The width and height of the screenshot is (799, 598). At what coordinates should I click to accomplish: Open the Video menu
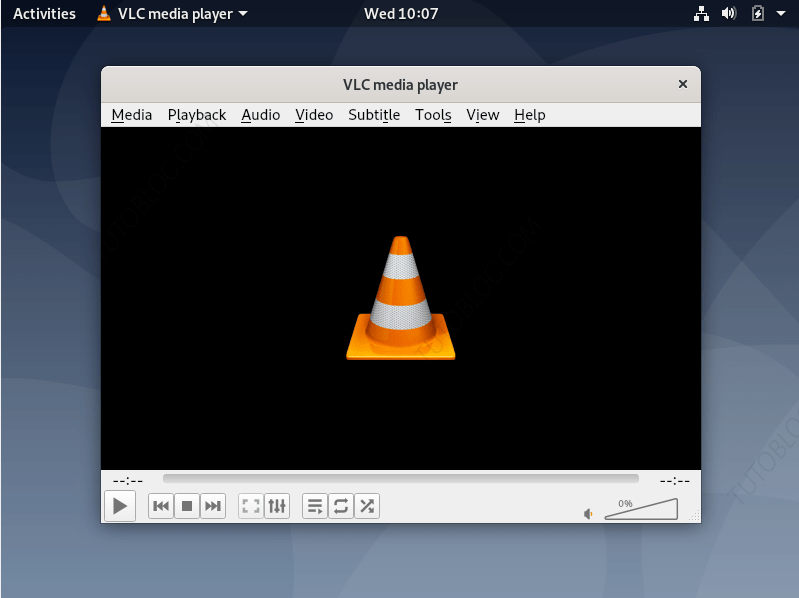(x=314, y=115)
